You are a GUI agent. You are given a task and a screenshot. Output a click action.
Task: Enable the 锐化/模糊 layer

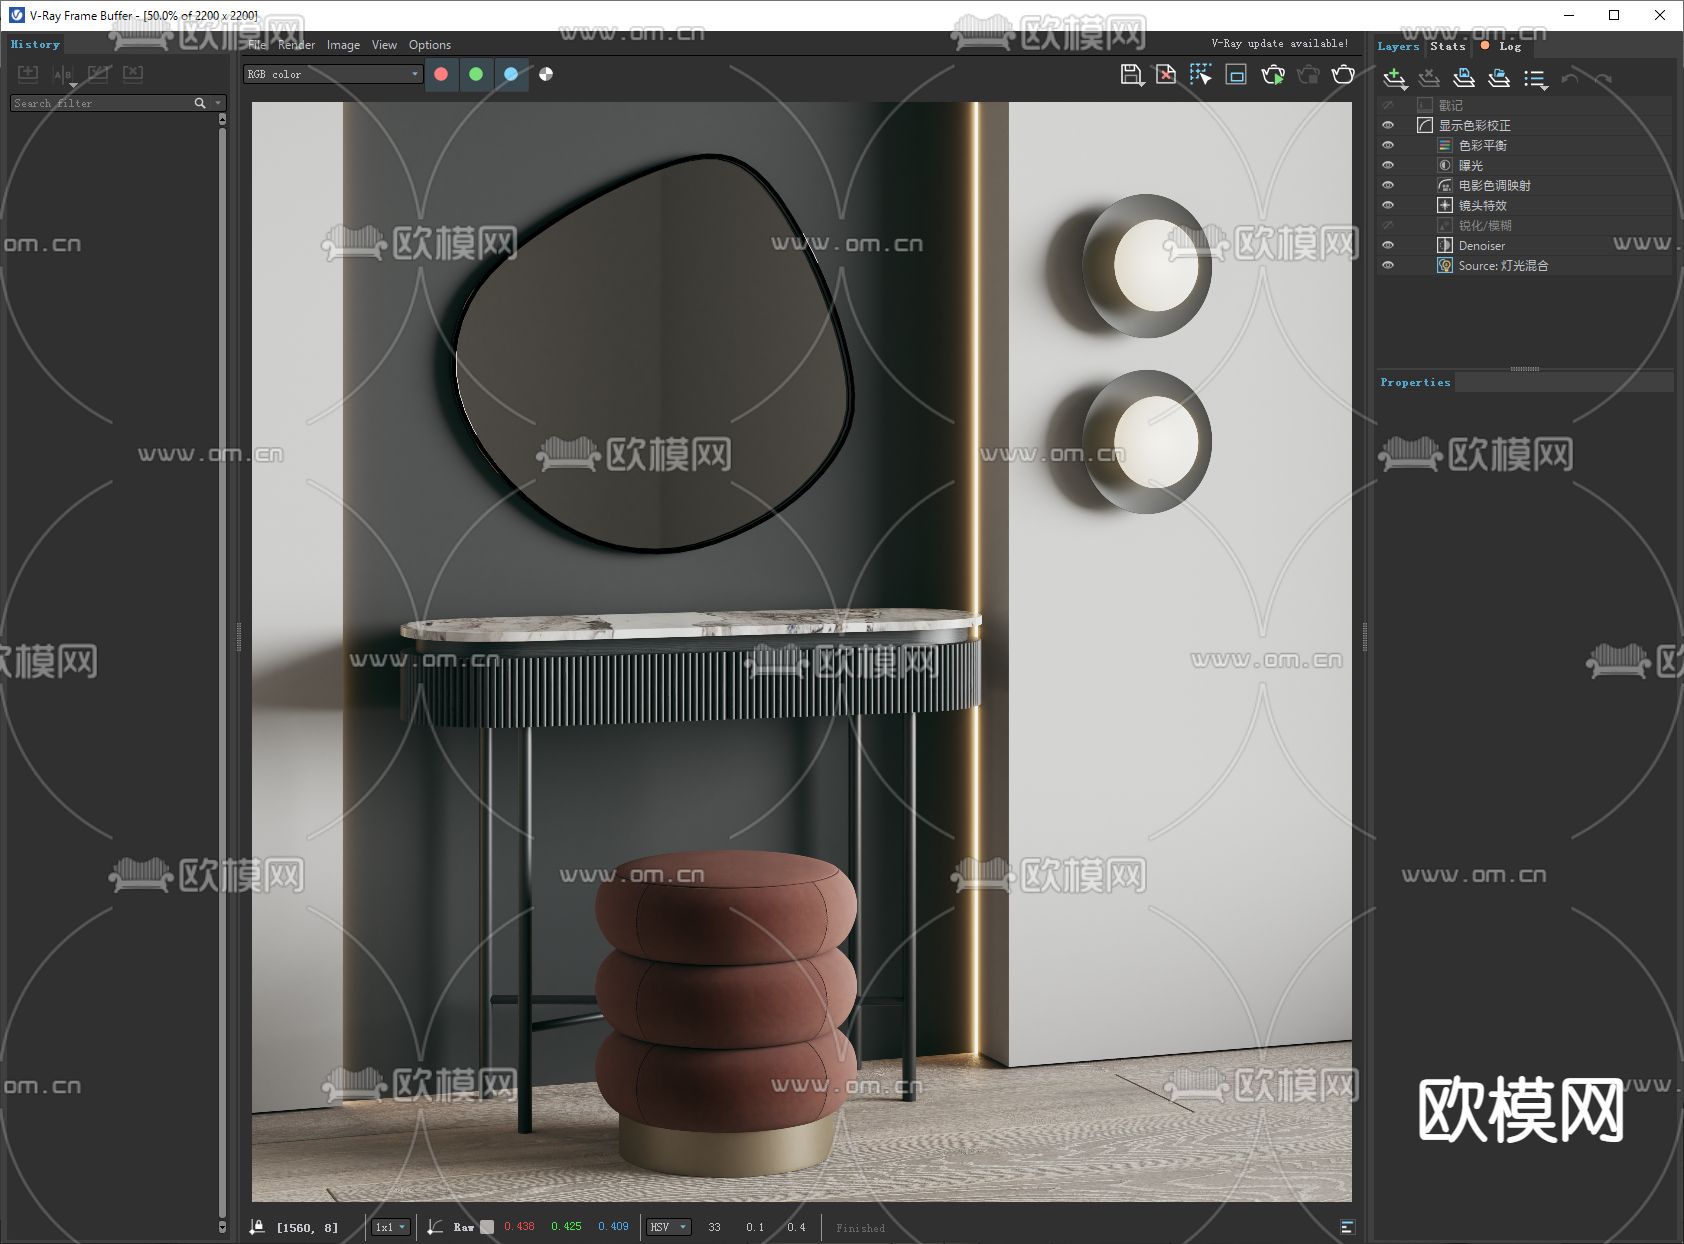1388,225
